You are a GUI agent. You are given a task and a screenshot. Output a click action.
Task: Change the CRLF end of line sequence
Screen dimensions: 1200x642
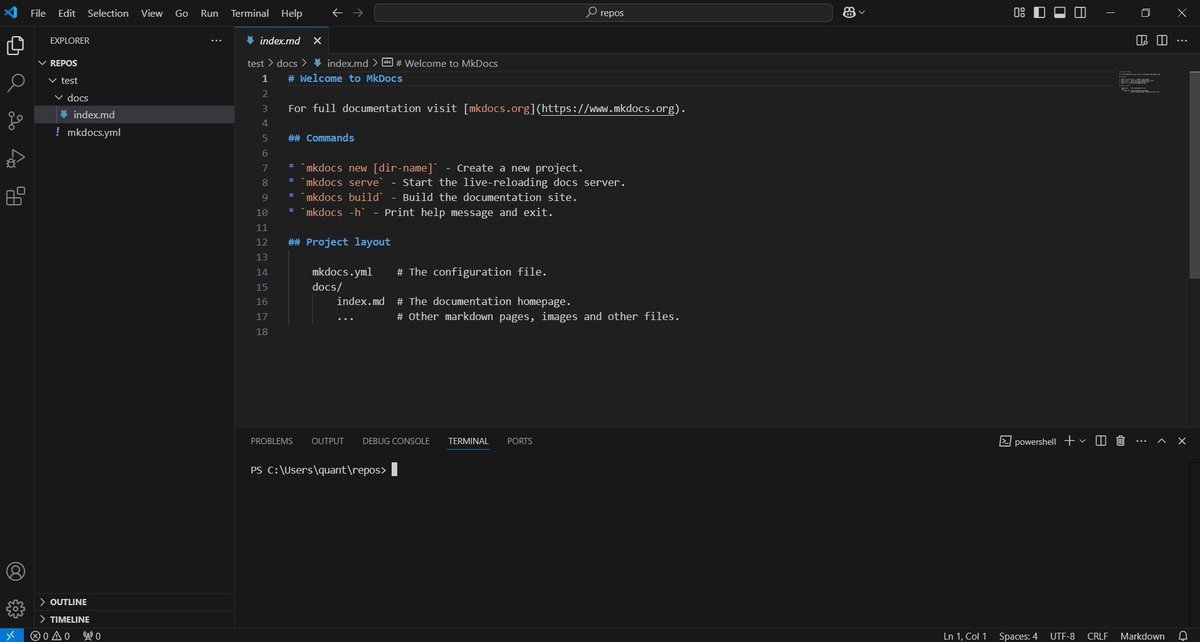1097,635
